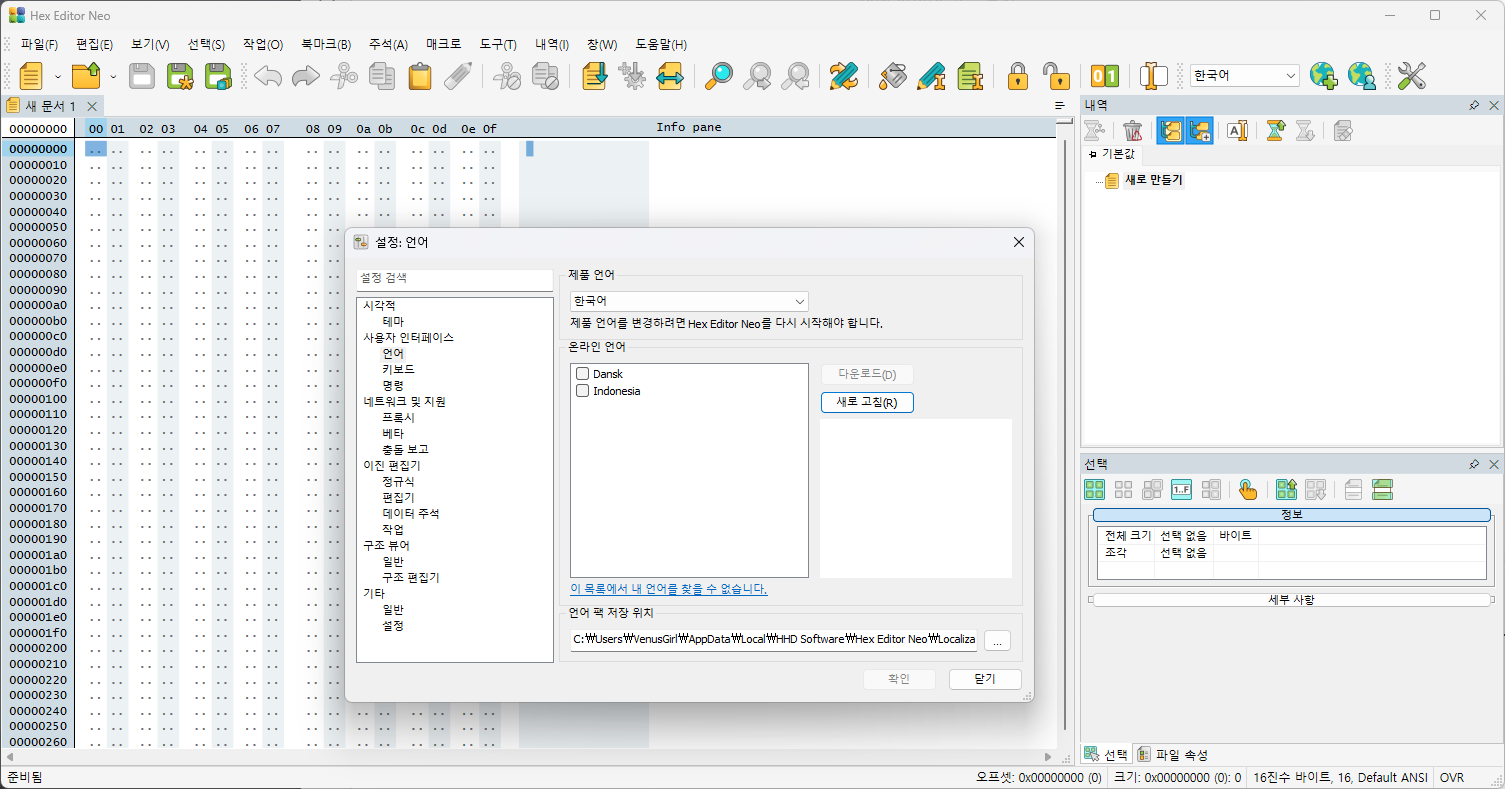Open the 편집(E) menu
The height and width of the screenshot is (789, 1505).
[95, 45]
